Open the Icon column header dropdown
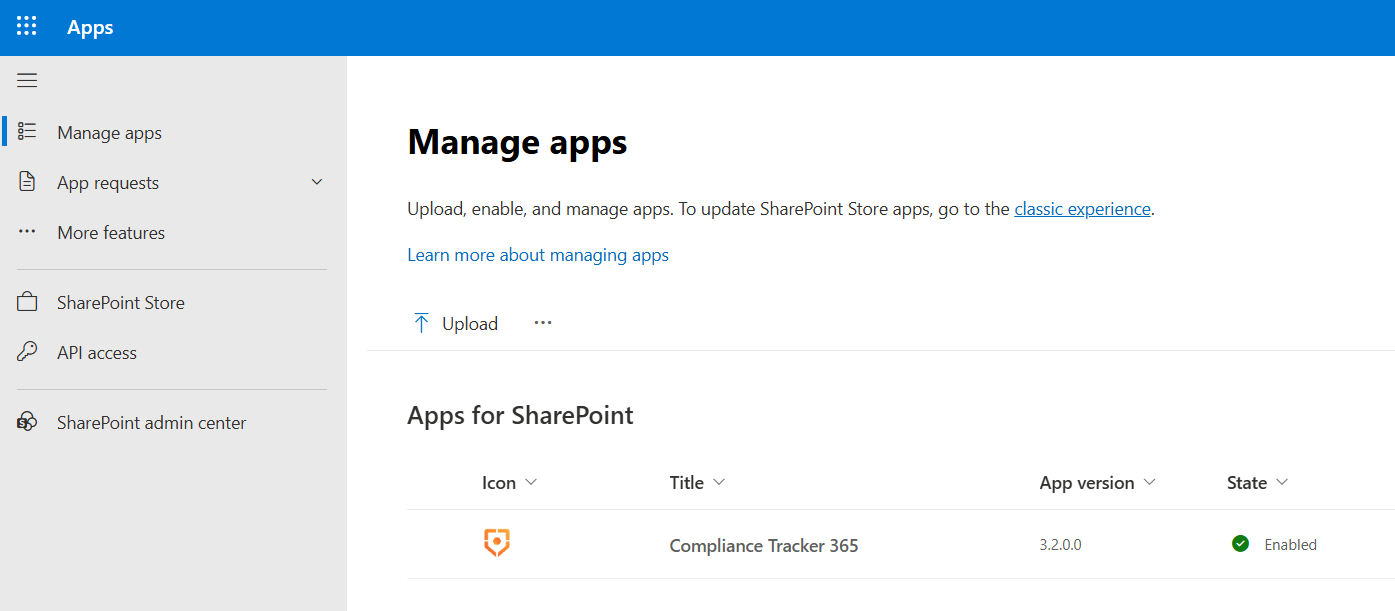The width and height of the screenshot is (1395, 611). click(x=531, y=482)
